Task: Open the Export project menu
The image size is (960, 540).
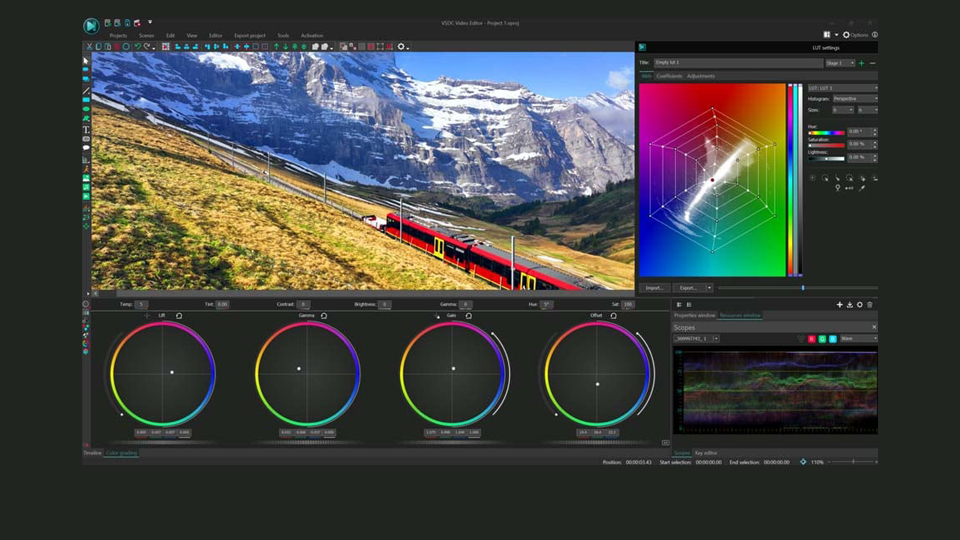Action: tap(250, 36)
